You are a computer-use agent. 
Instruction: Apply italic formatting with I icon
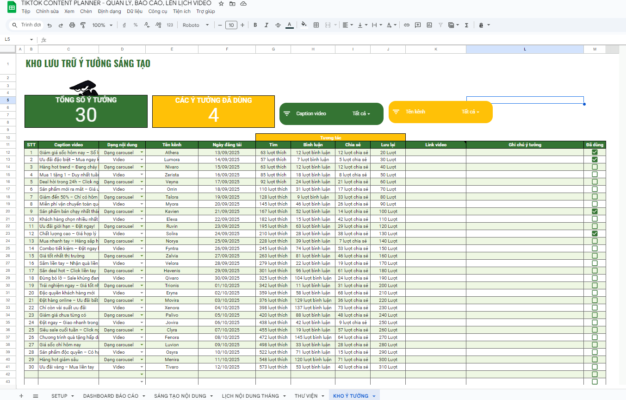click(x=264, y=25)
